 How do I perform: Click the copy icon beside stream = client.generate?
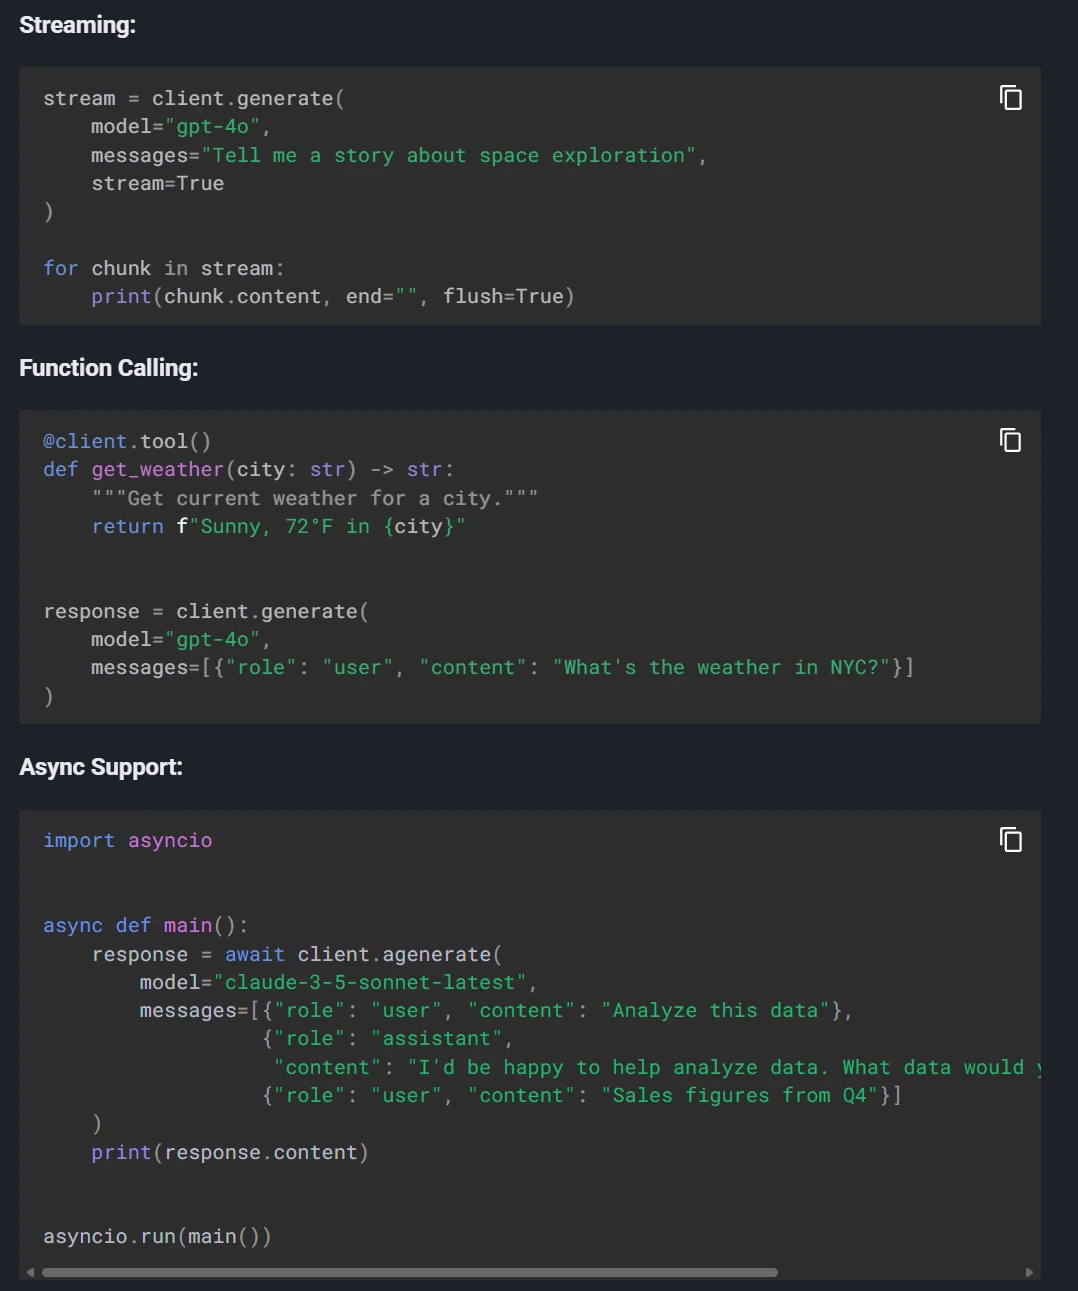click(1011, 98)
